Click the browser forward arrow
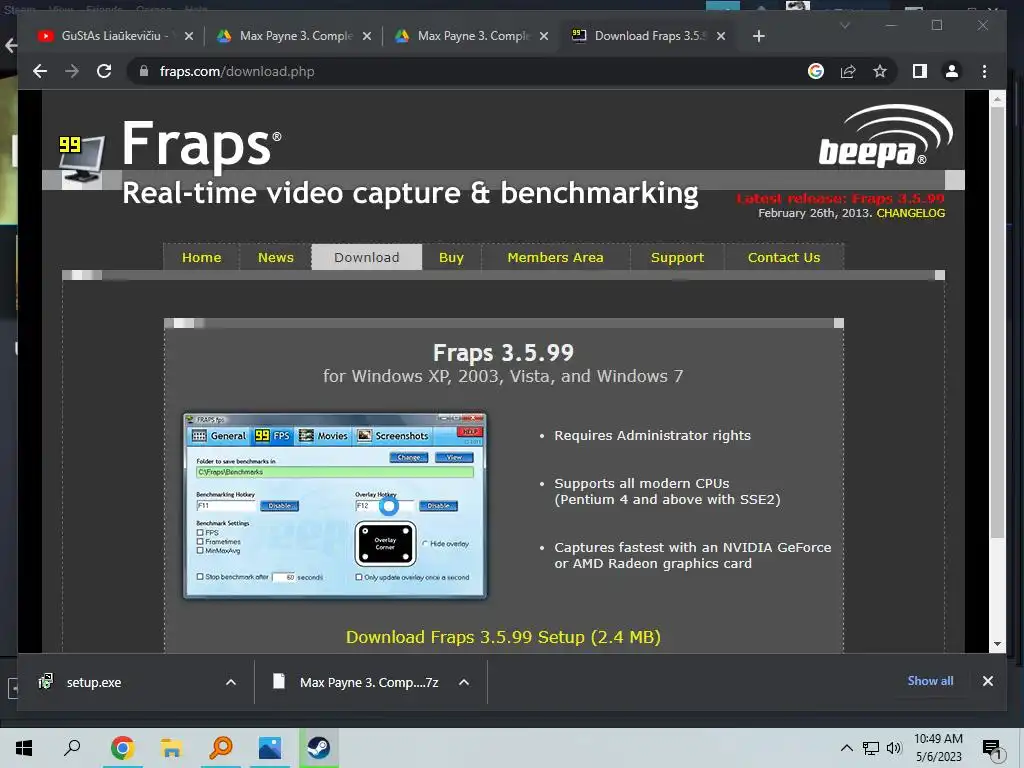The height and width of the screenshot is (768, 1024). click(x=72, y=71)
